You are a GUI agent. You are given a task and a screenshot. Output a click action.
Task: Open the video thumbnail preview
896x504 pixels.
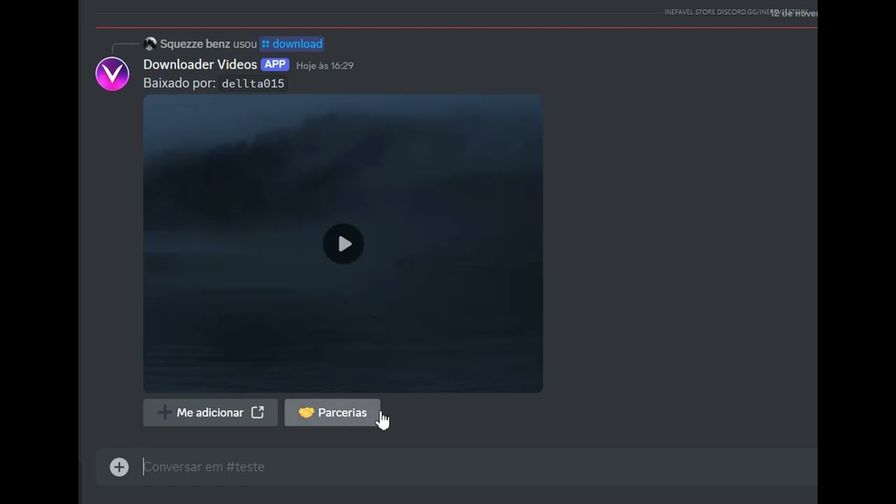tap(343, 243)
